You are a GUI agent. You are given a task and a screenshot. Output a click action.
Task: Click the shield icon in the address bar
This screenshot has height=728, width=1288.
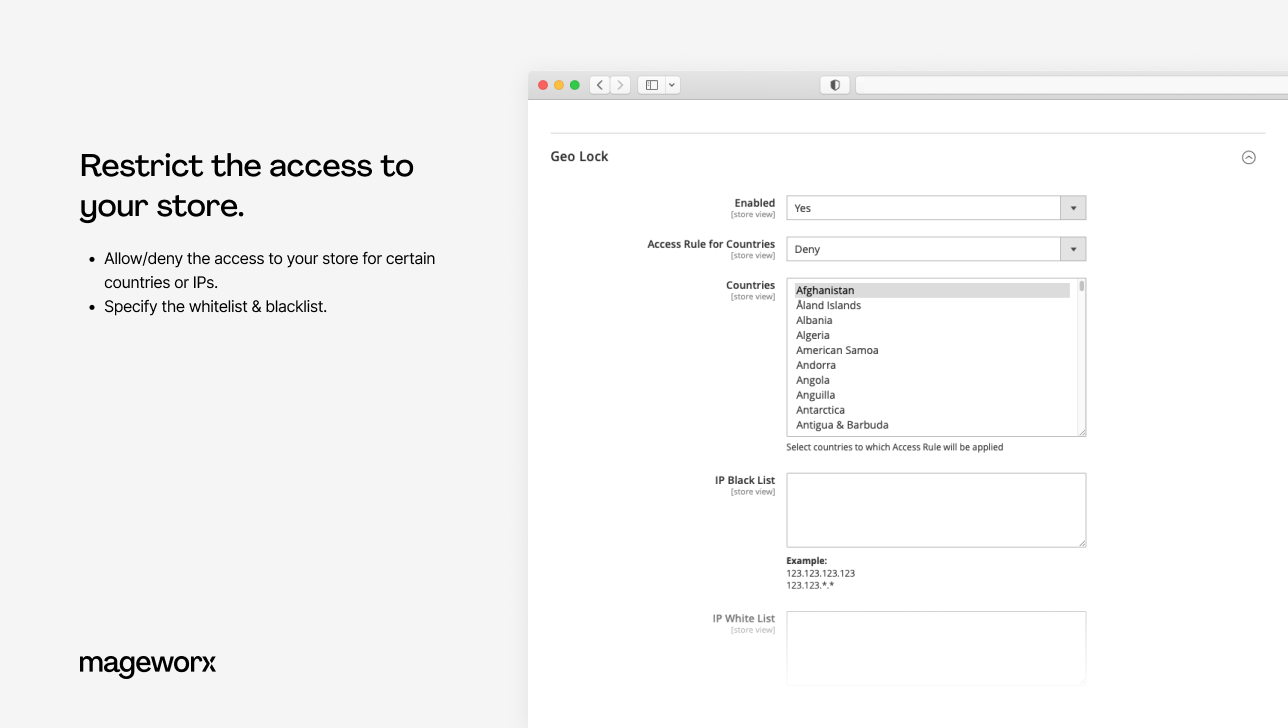[834, 85]
